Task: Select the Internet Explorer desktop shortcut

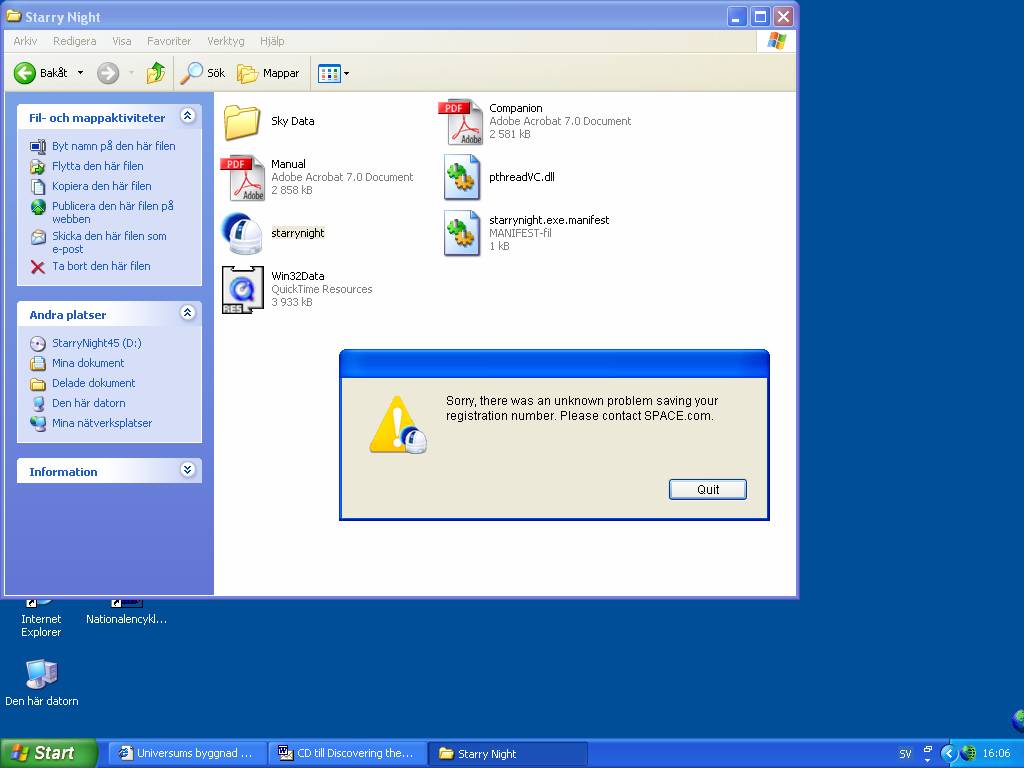Action: tap(40, 618)
